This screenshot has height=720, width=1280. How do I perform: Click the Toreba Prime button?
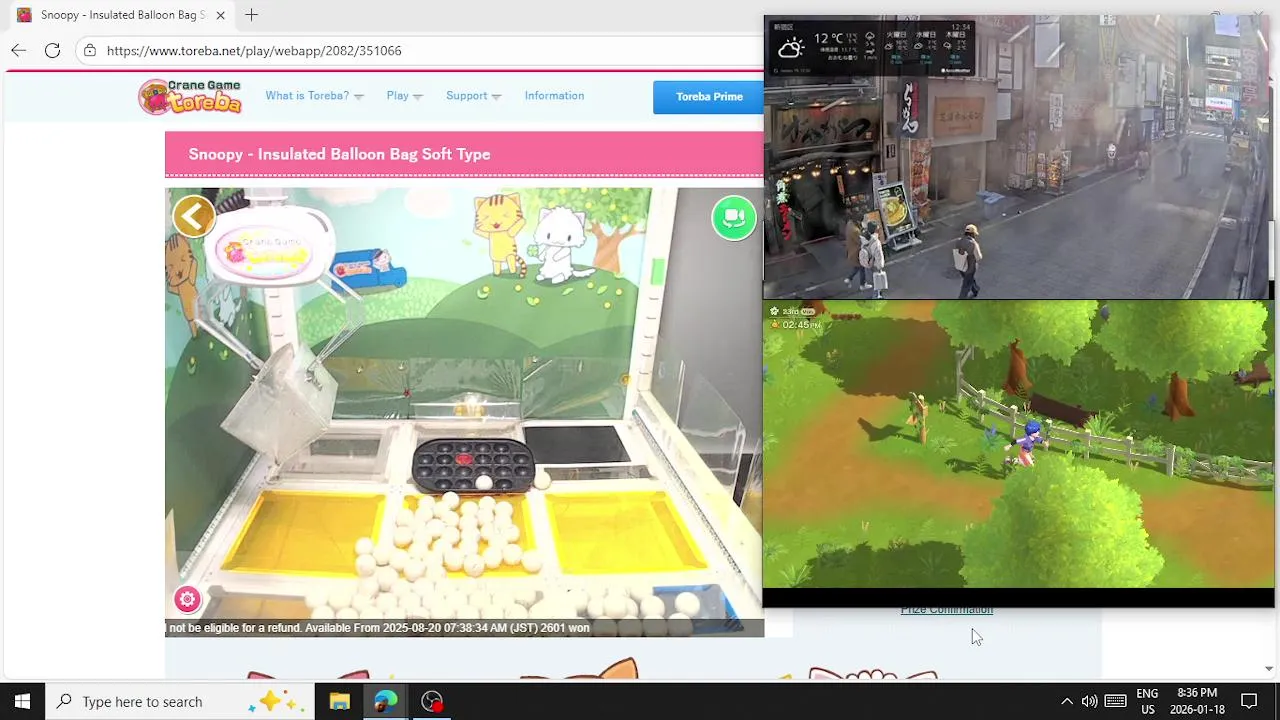(x=709, y=97)
